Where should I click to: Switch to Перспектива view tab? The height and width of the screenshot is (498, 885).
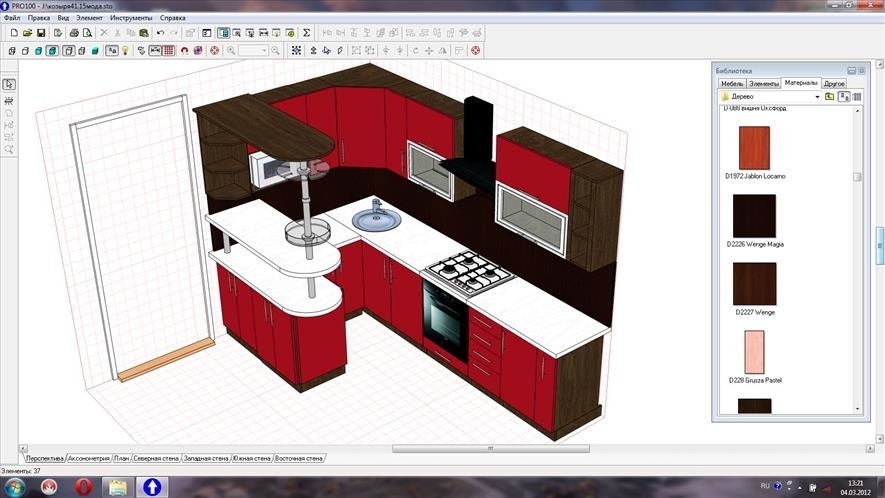(44, 458)
